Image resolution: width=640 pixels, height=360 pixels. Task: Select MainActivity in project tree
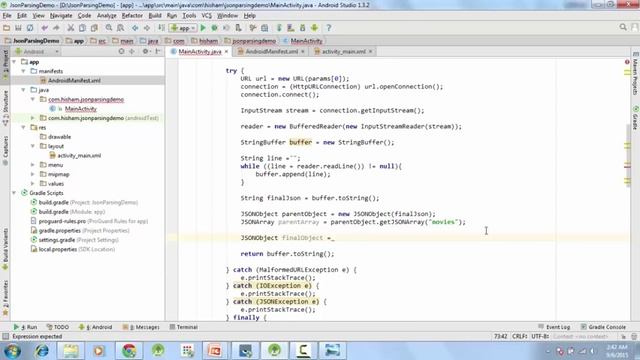[80, 109]
